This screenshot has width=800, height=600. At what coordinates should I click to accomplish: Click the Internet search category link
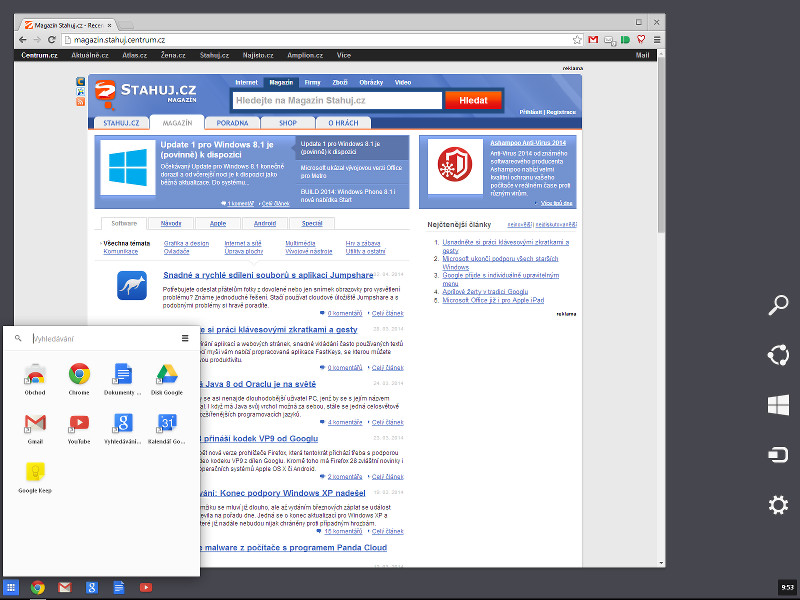tap(246, 82)
